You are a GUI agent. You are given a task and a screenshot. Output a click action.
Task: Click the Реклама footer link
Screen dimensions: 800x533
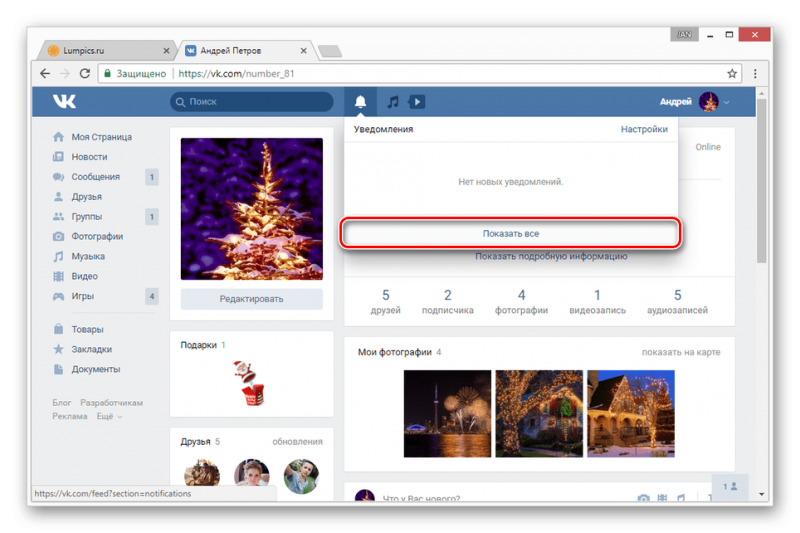(70, 416)
